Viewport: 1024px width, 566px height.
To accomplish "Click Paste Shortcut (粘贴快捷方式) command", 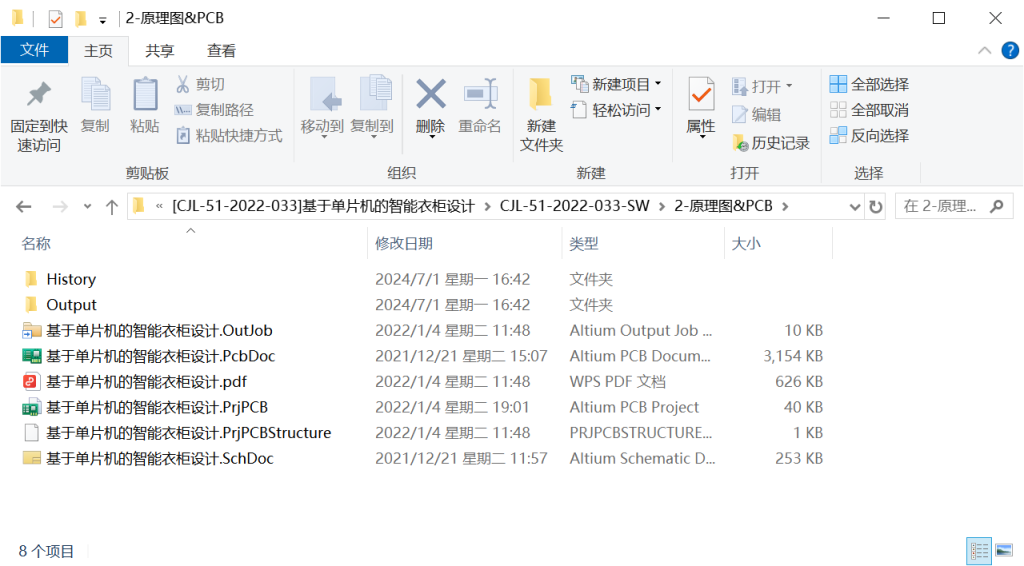I will [x=229, y=135].
